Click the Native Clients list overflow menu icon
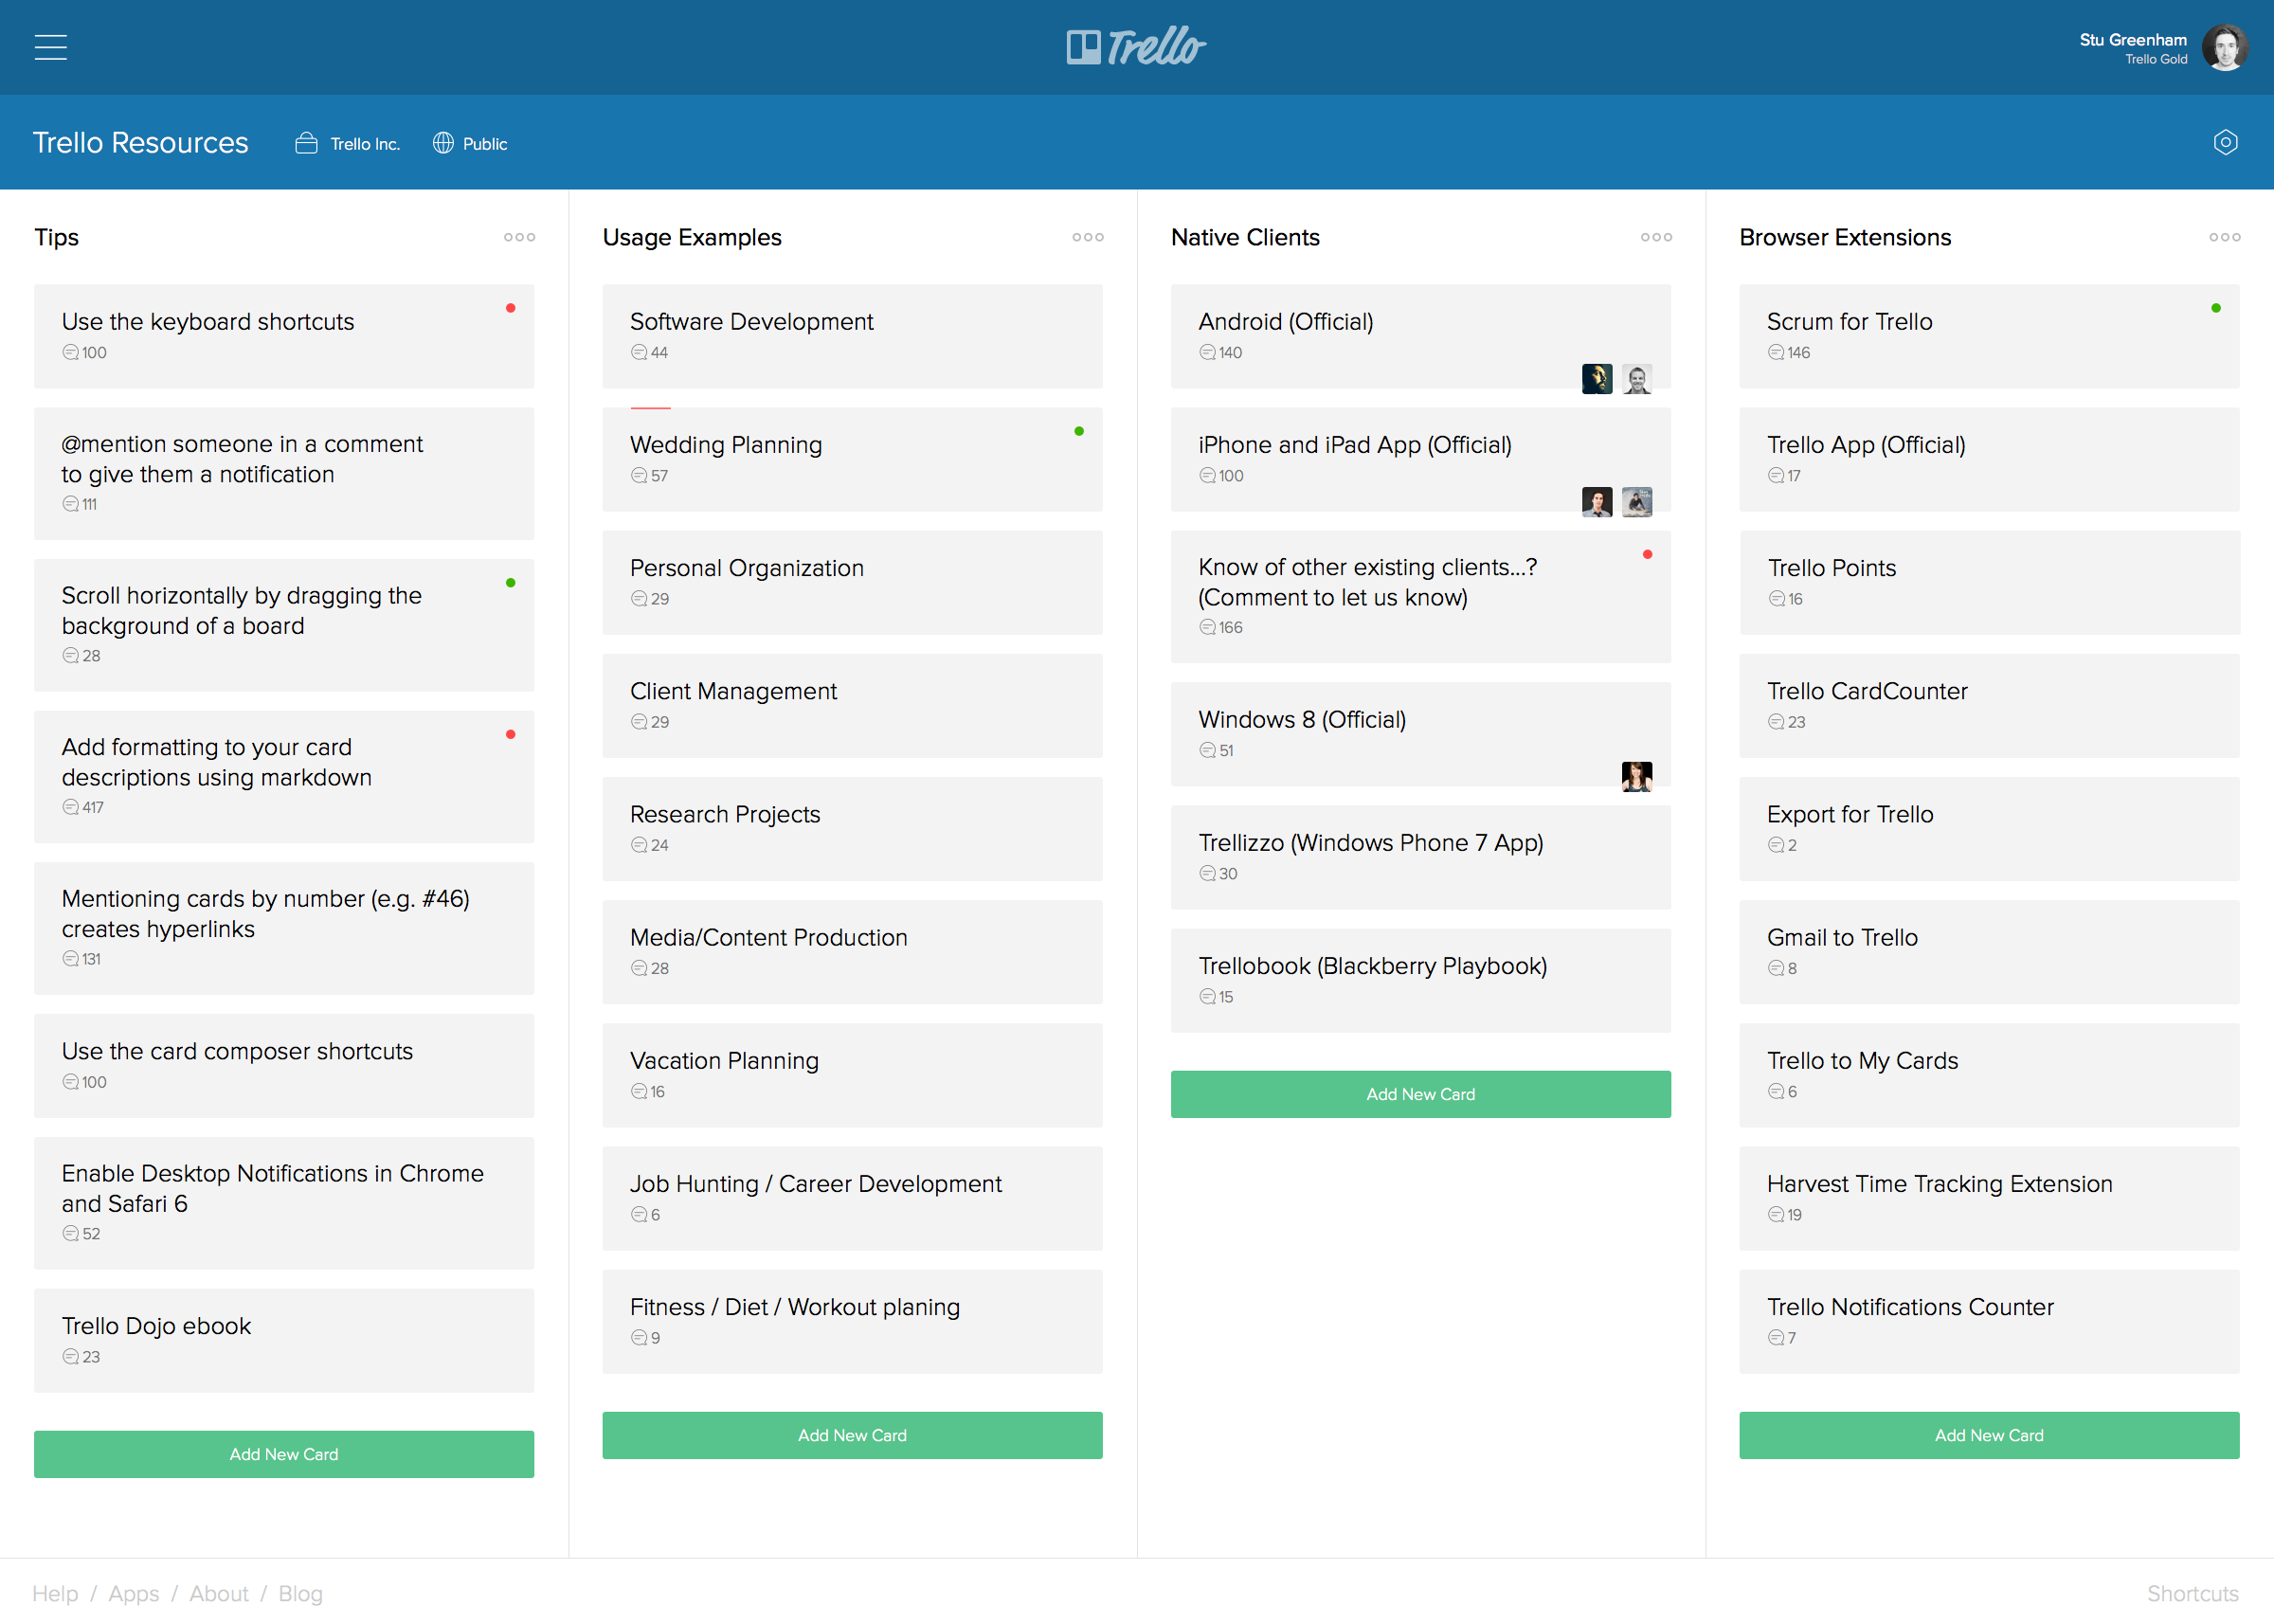 pyautogui.click(x=1655, y=237)
